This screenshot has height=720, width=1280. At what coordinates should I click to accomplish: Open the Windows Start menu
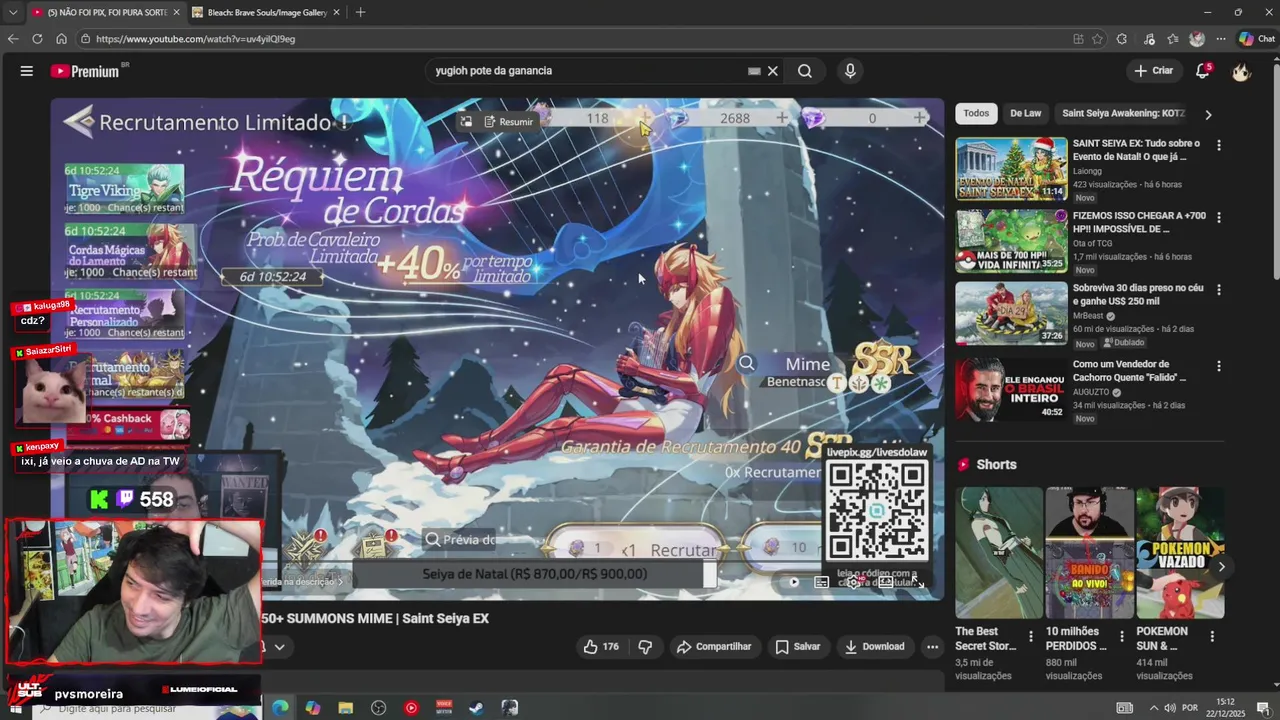15,708
